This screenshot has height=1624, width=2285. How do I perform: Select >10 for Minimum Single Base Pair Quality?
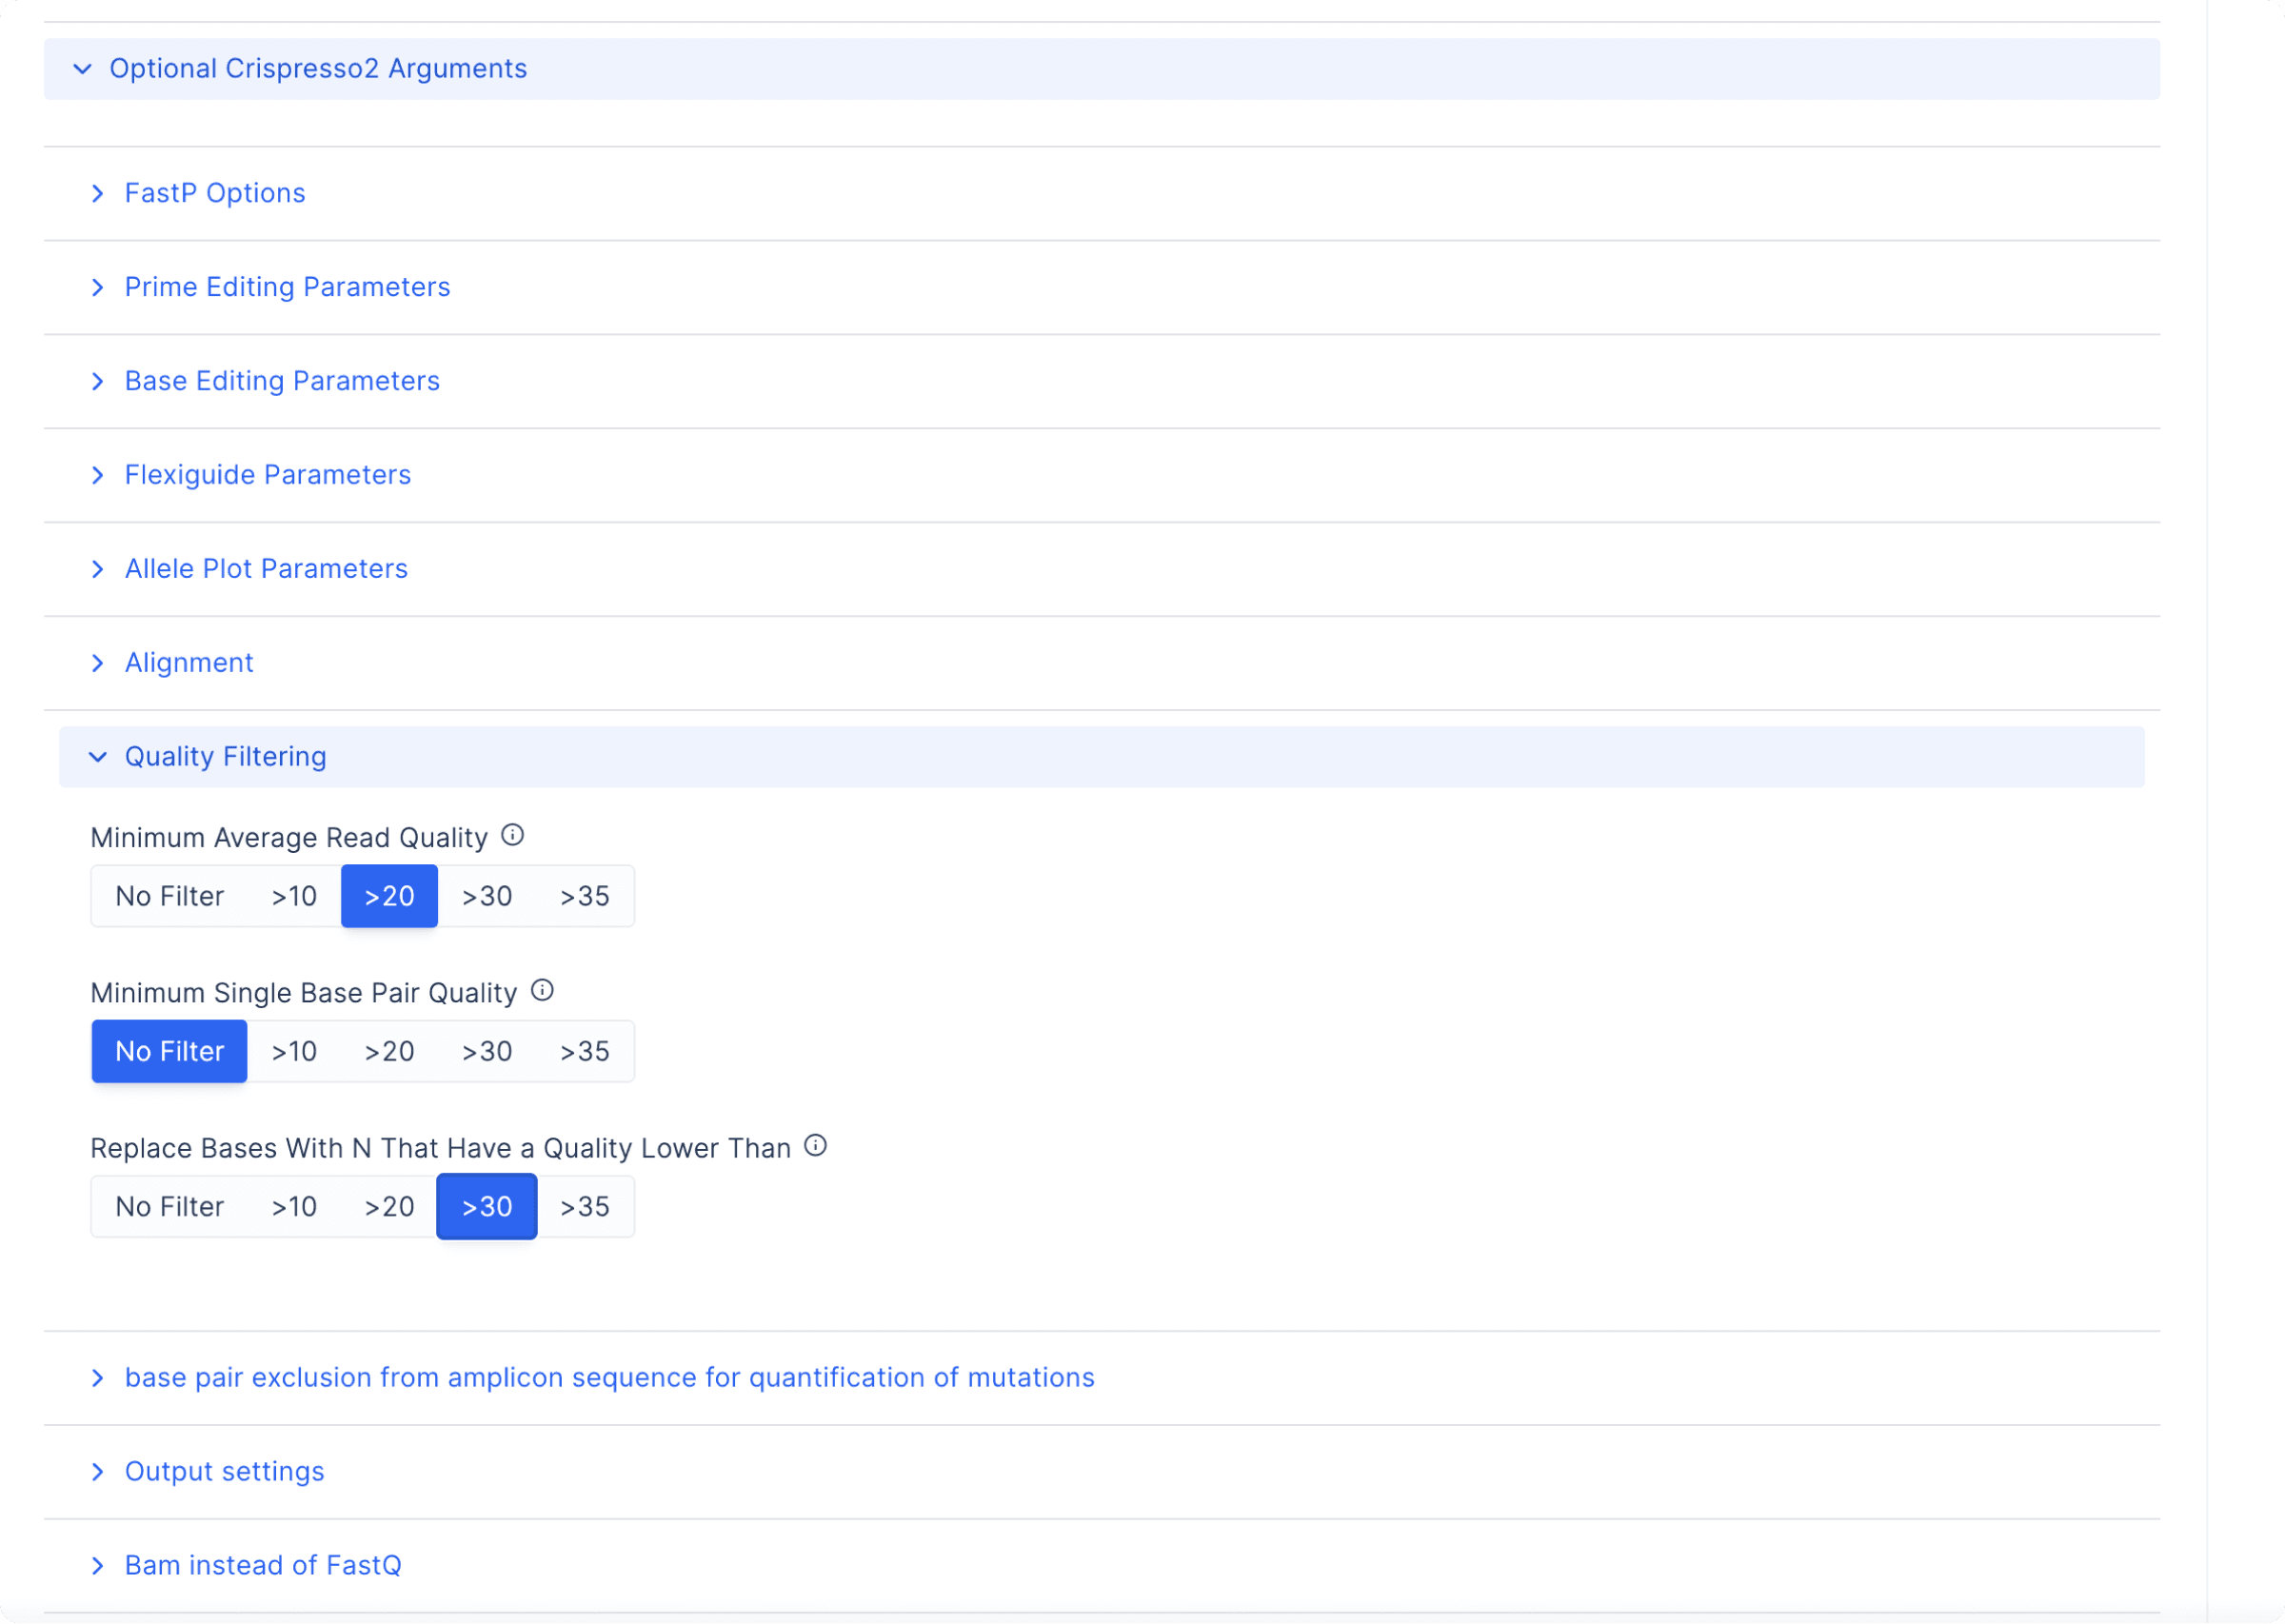coord(294,1051)
